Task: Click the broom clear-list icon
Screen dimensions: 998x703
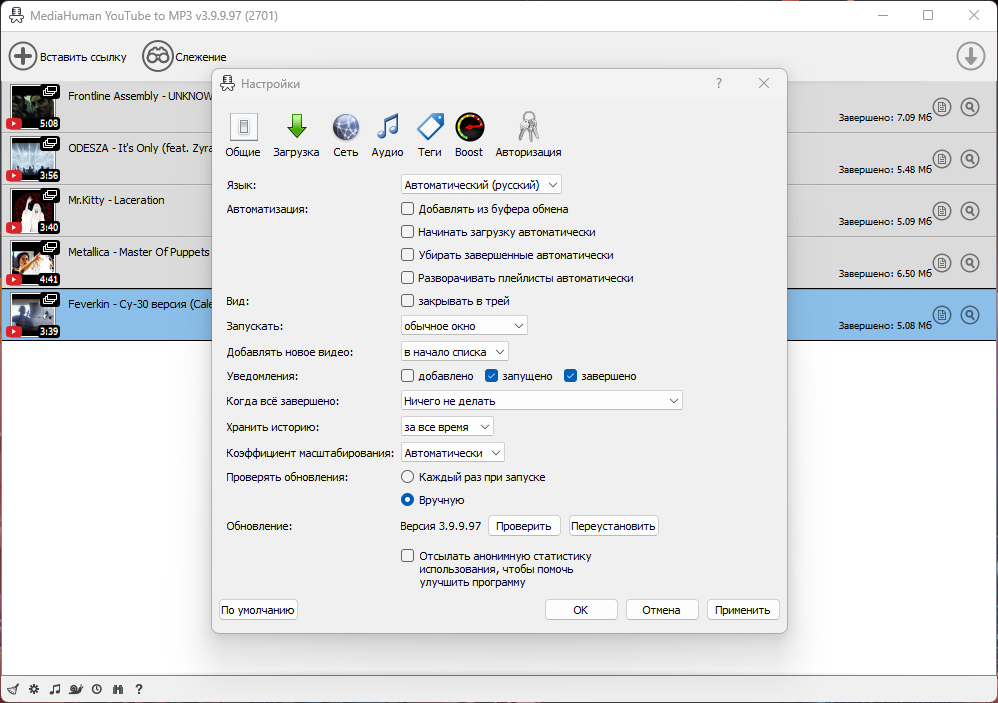Action: (13, 689)
